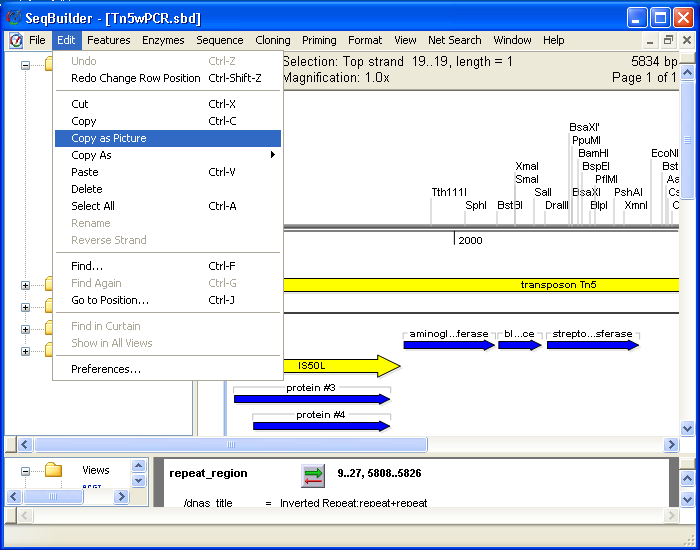
Task: Click the PpuMI enzyme site label
Action: (x=586, y=141)
